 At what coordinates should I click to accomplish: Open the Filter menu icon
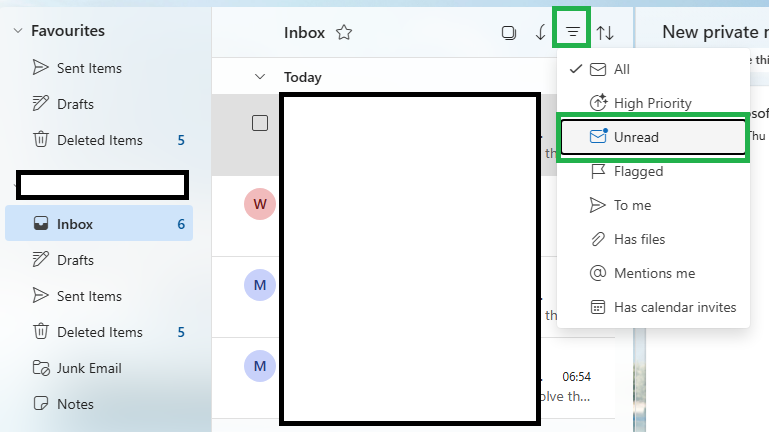(x=572, y=32)
